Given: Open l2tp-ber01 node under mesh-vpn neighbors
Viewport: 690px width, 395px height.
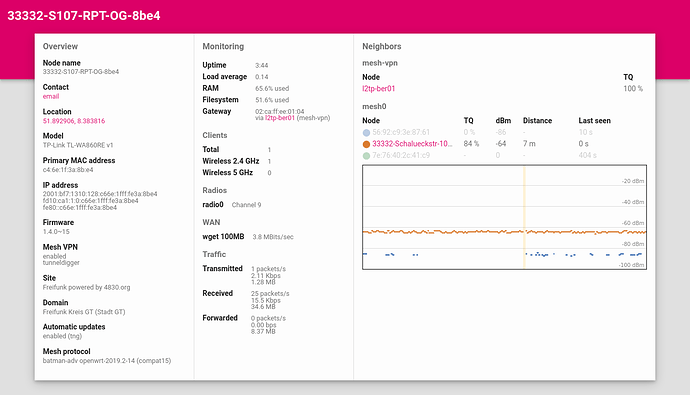Looking at the screenshot, I should click(x=378, y=88).
